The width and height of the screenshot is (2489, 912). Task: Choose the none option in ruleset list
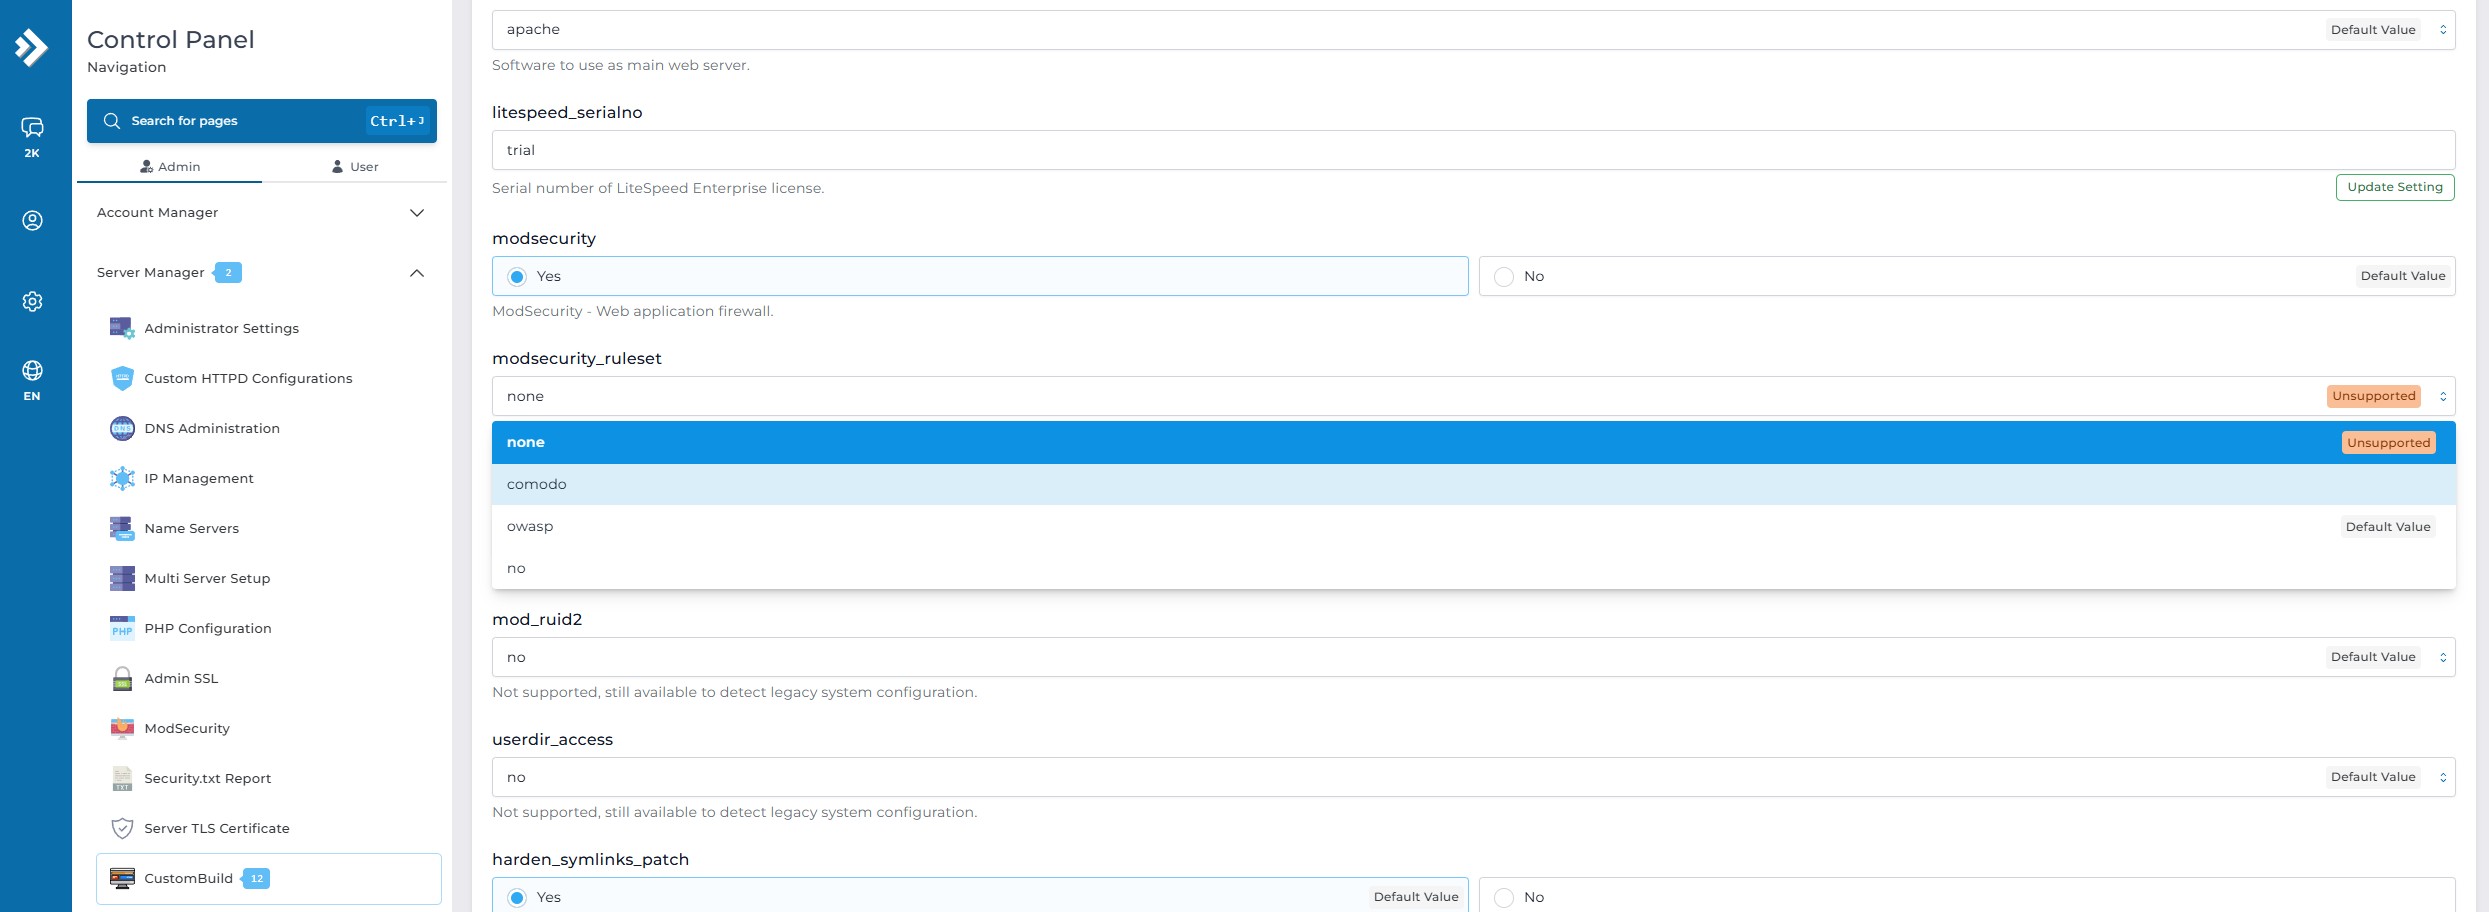pos(1473,442)
